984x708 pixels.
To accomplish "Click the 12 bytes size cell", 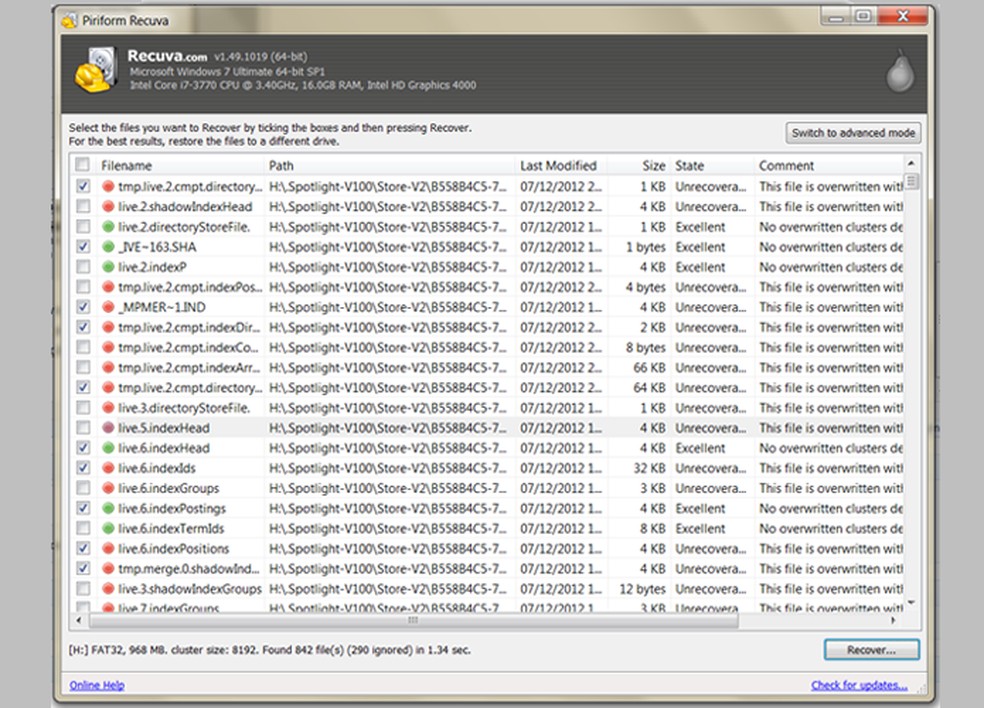I will click(643, 589).
